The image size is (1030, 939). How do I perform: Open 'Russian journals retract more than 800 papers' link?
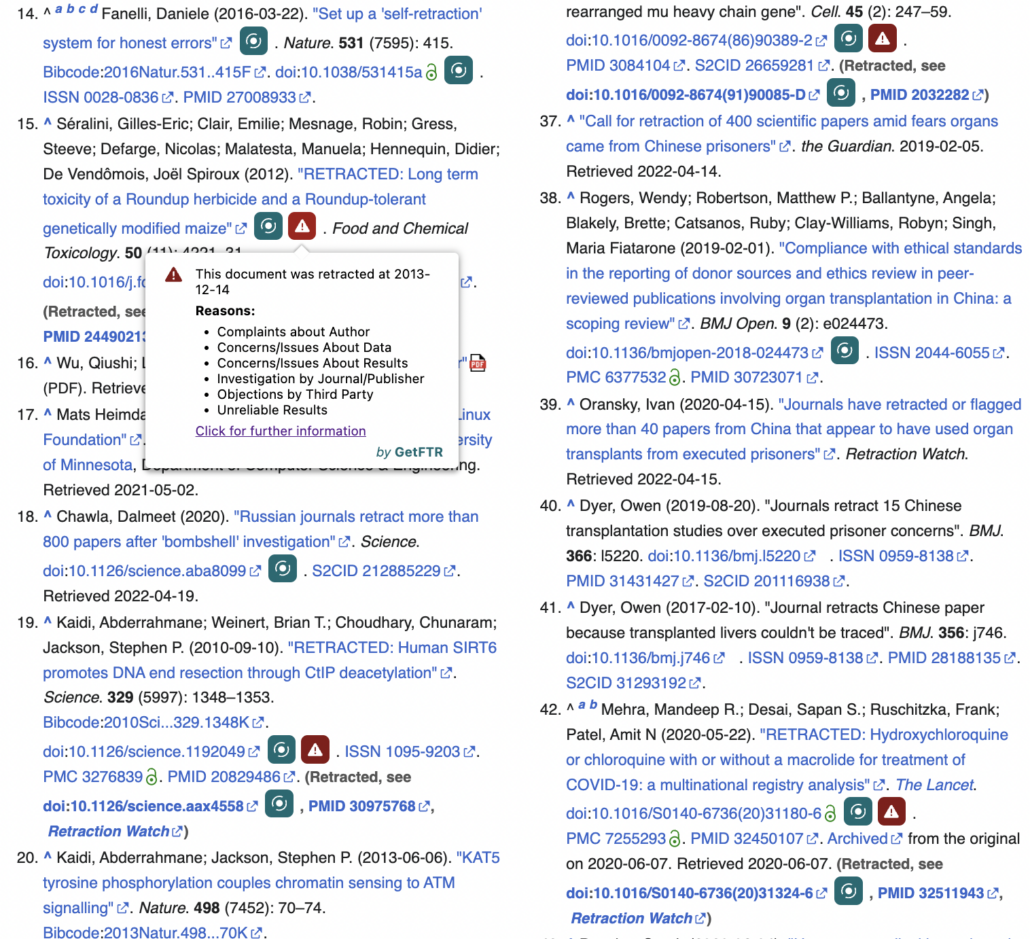tap(261, 529)
